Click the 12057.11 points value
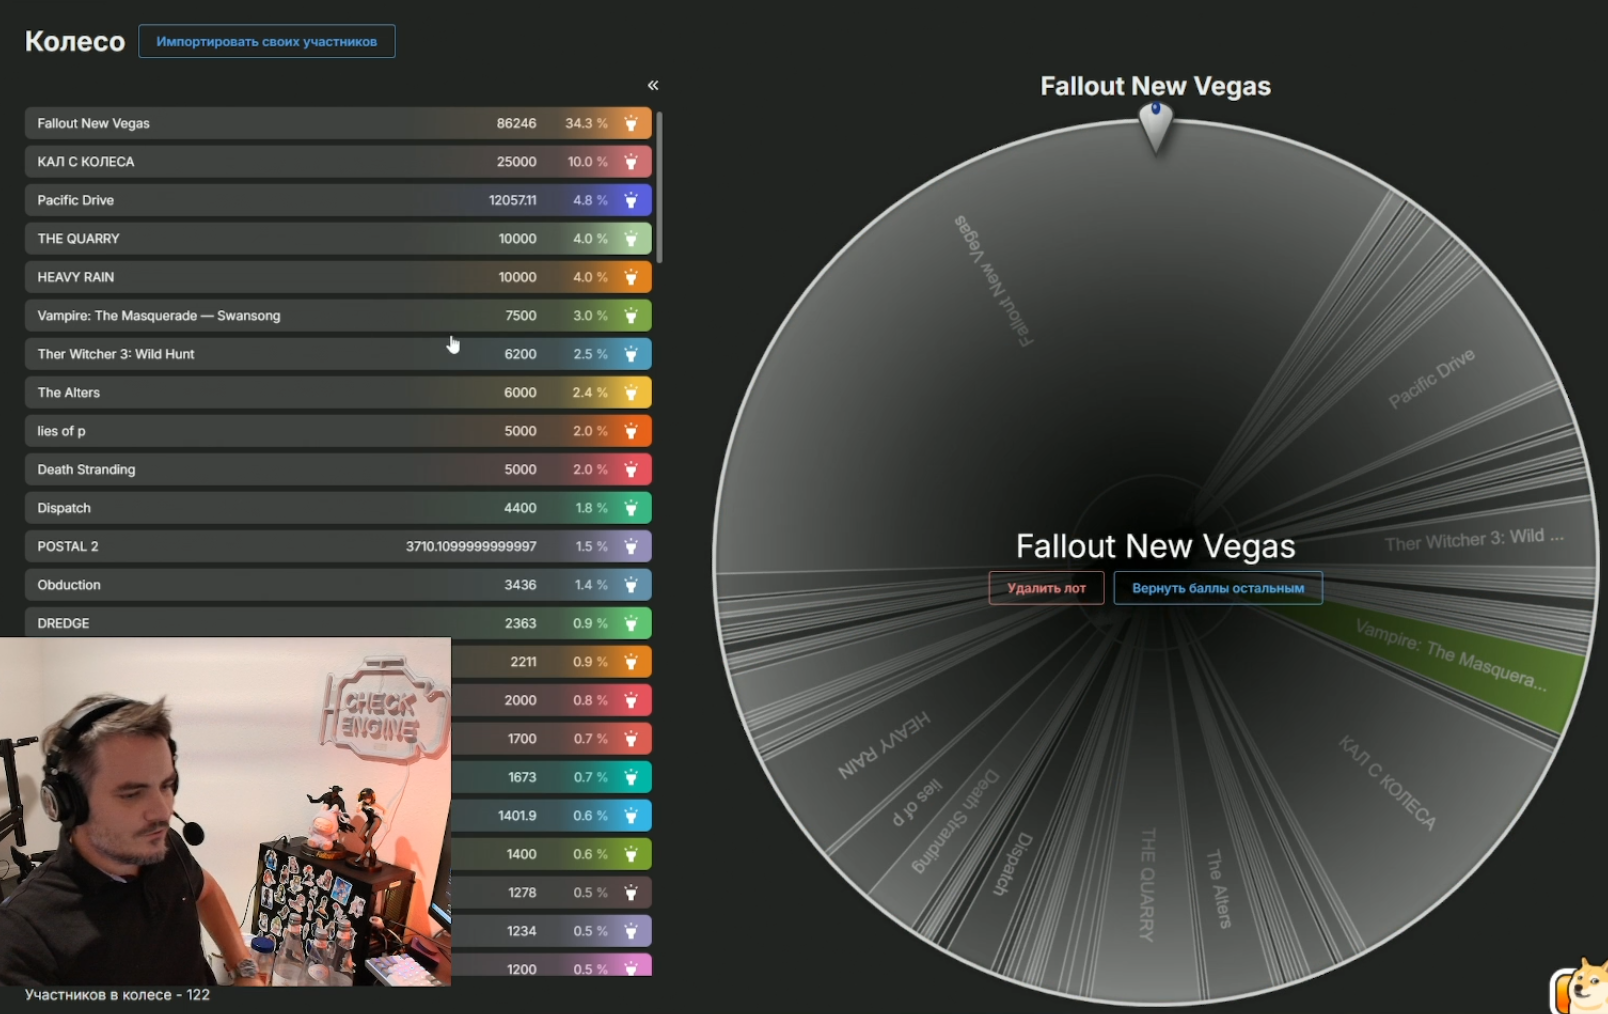This screenshot has width=1608, height=1014. (x=512, y=200)
